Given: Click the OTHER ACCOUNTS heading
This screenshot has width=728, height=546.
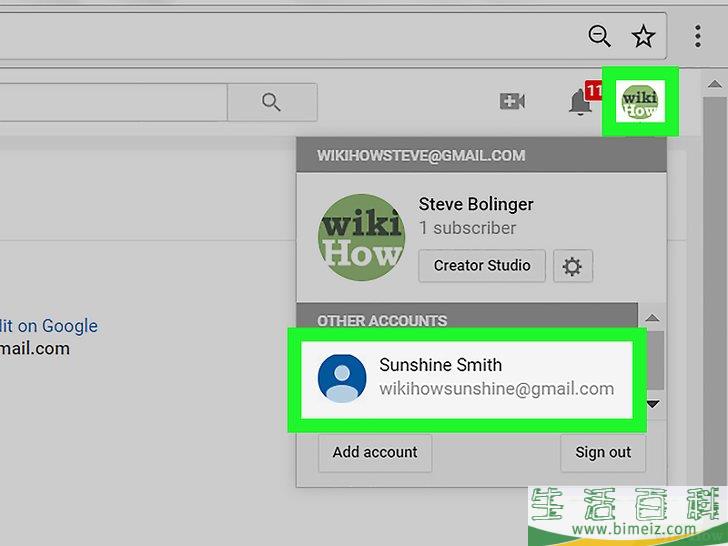Looking at the screenshot, I should point(382,321).
